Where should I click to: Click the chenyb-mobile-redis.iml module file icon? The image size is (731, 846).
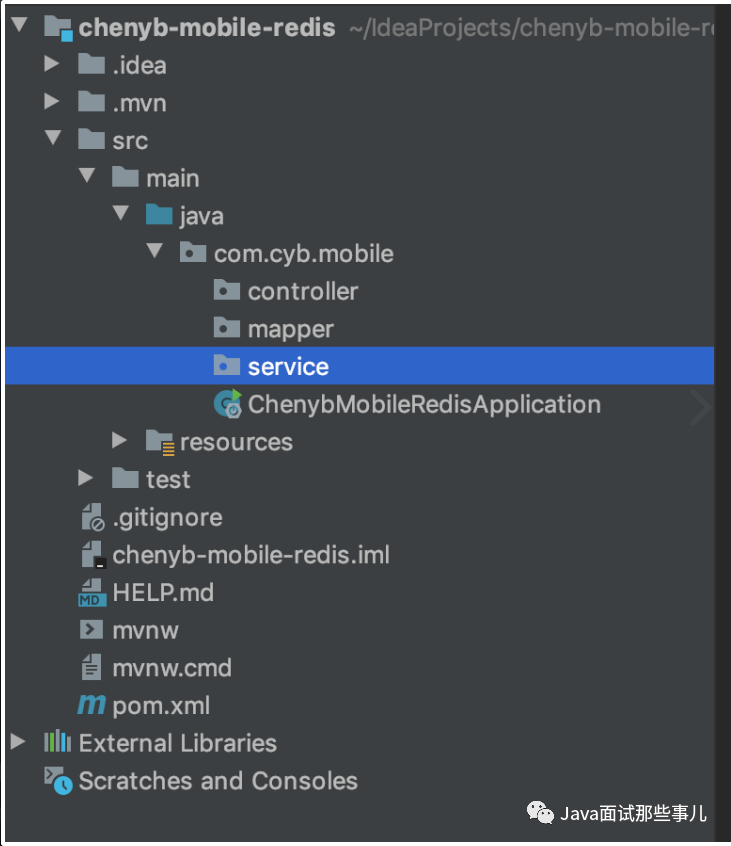[x=92, y=555]
